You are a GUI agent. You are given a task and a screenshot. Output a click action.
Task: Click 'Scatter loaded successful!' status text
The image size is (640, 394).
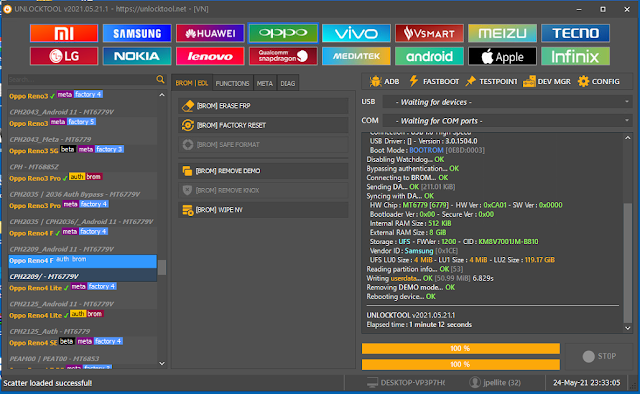point(48,383)
